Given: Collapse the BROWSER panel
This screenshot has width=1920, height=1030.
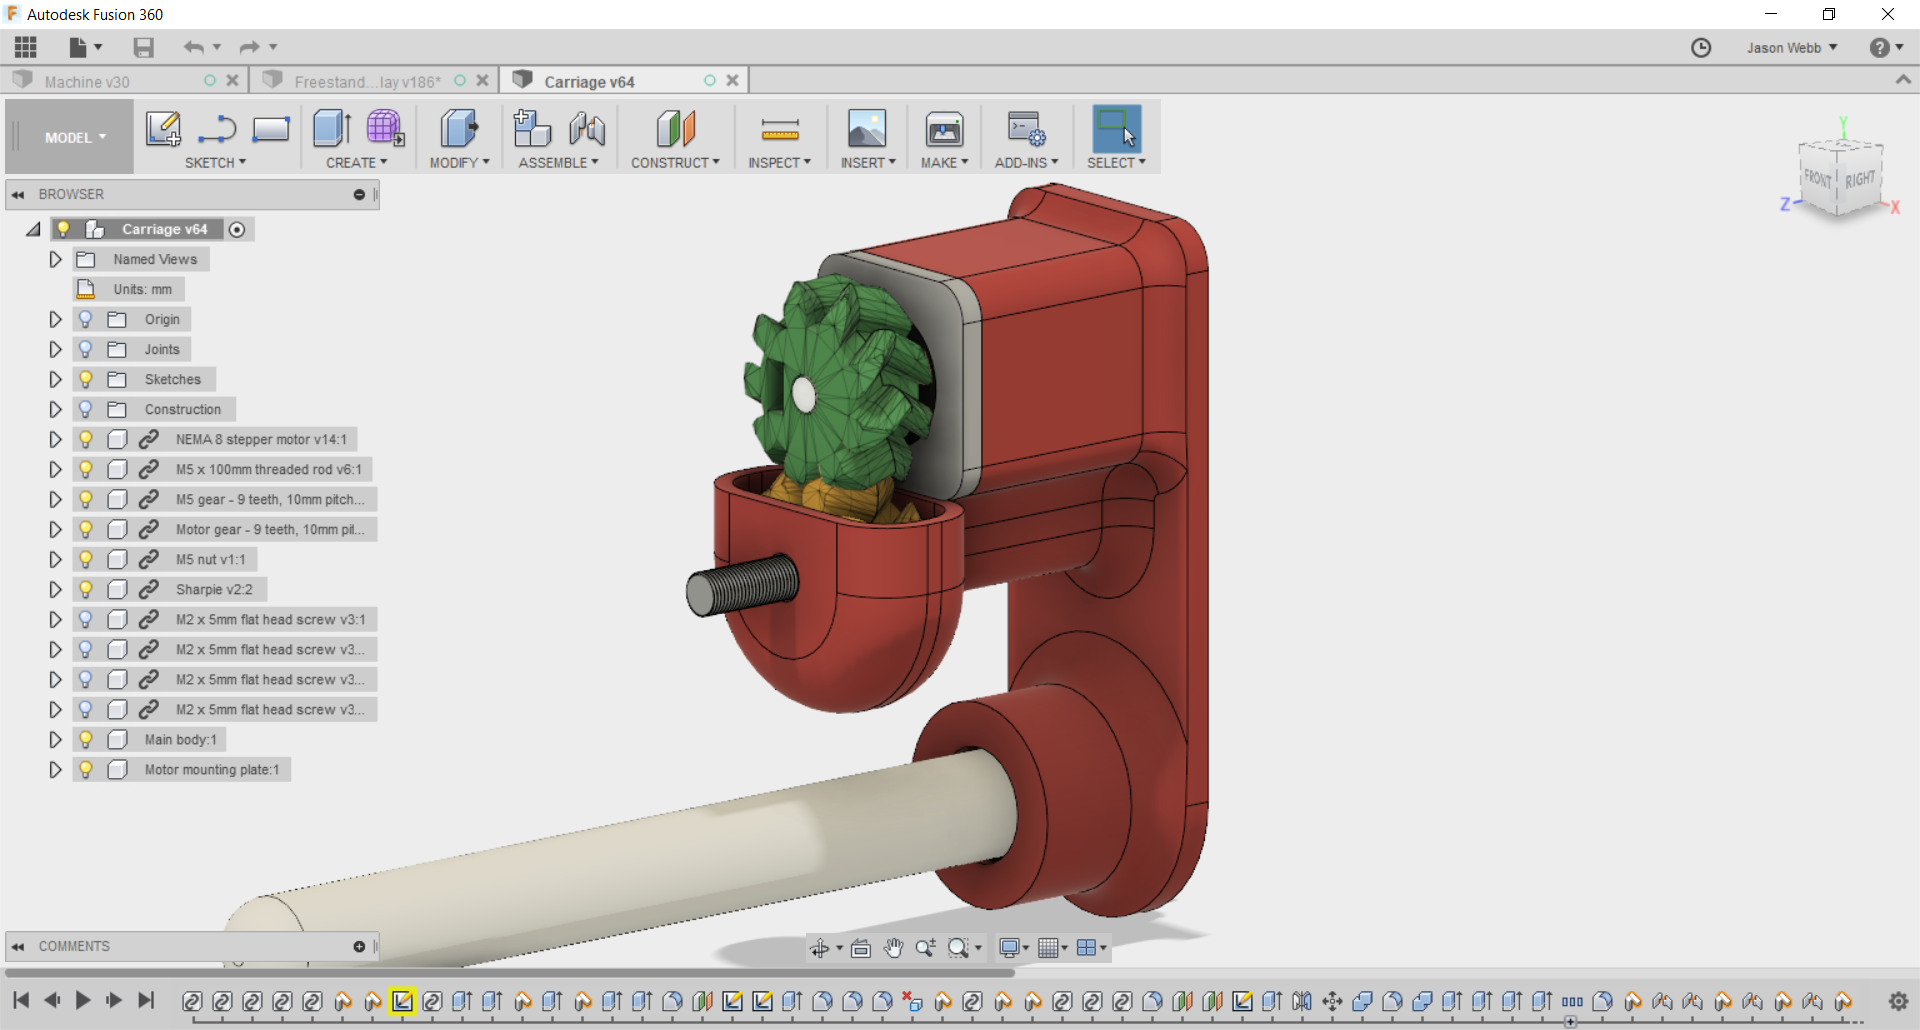Looking at the screenshot, I should pyautogui.click(x=18, y=194).
